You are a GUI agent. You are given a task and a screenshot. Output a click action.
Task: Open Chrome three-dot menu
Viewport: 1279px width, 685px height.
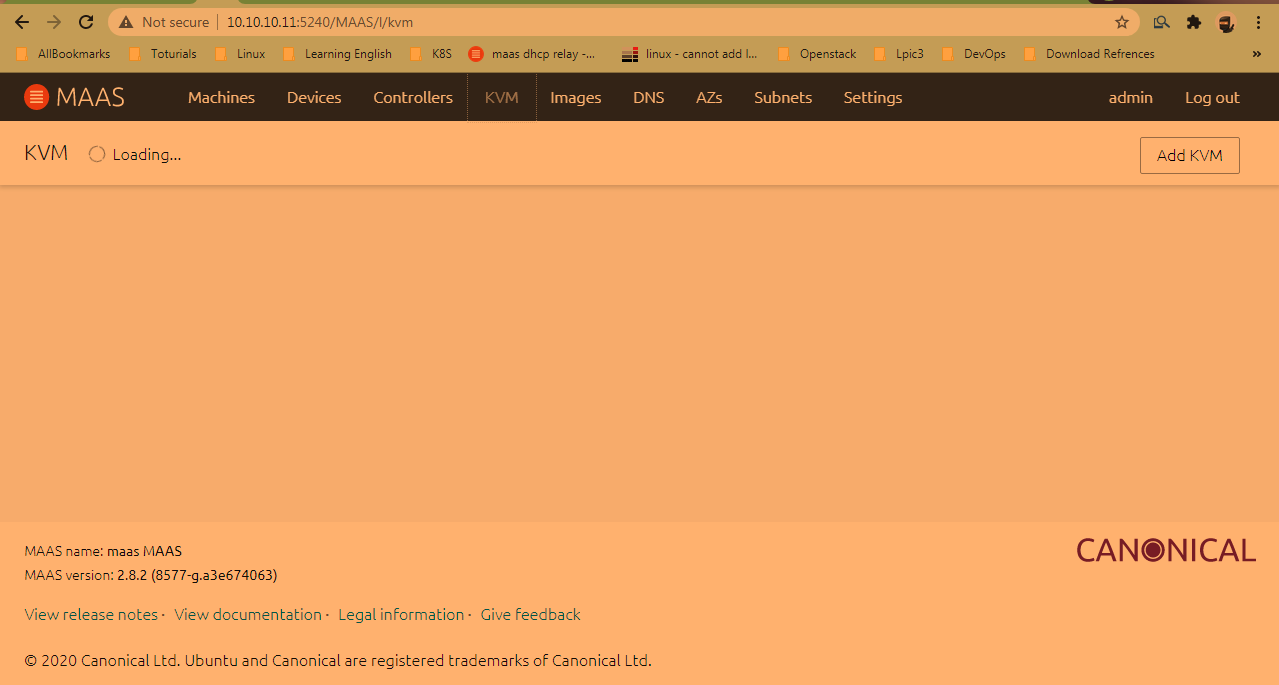(1258, 22)
